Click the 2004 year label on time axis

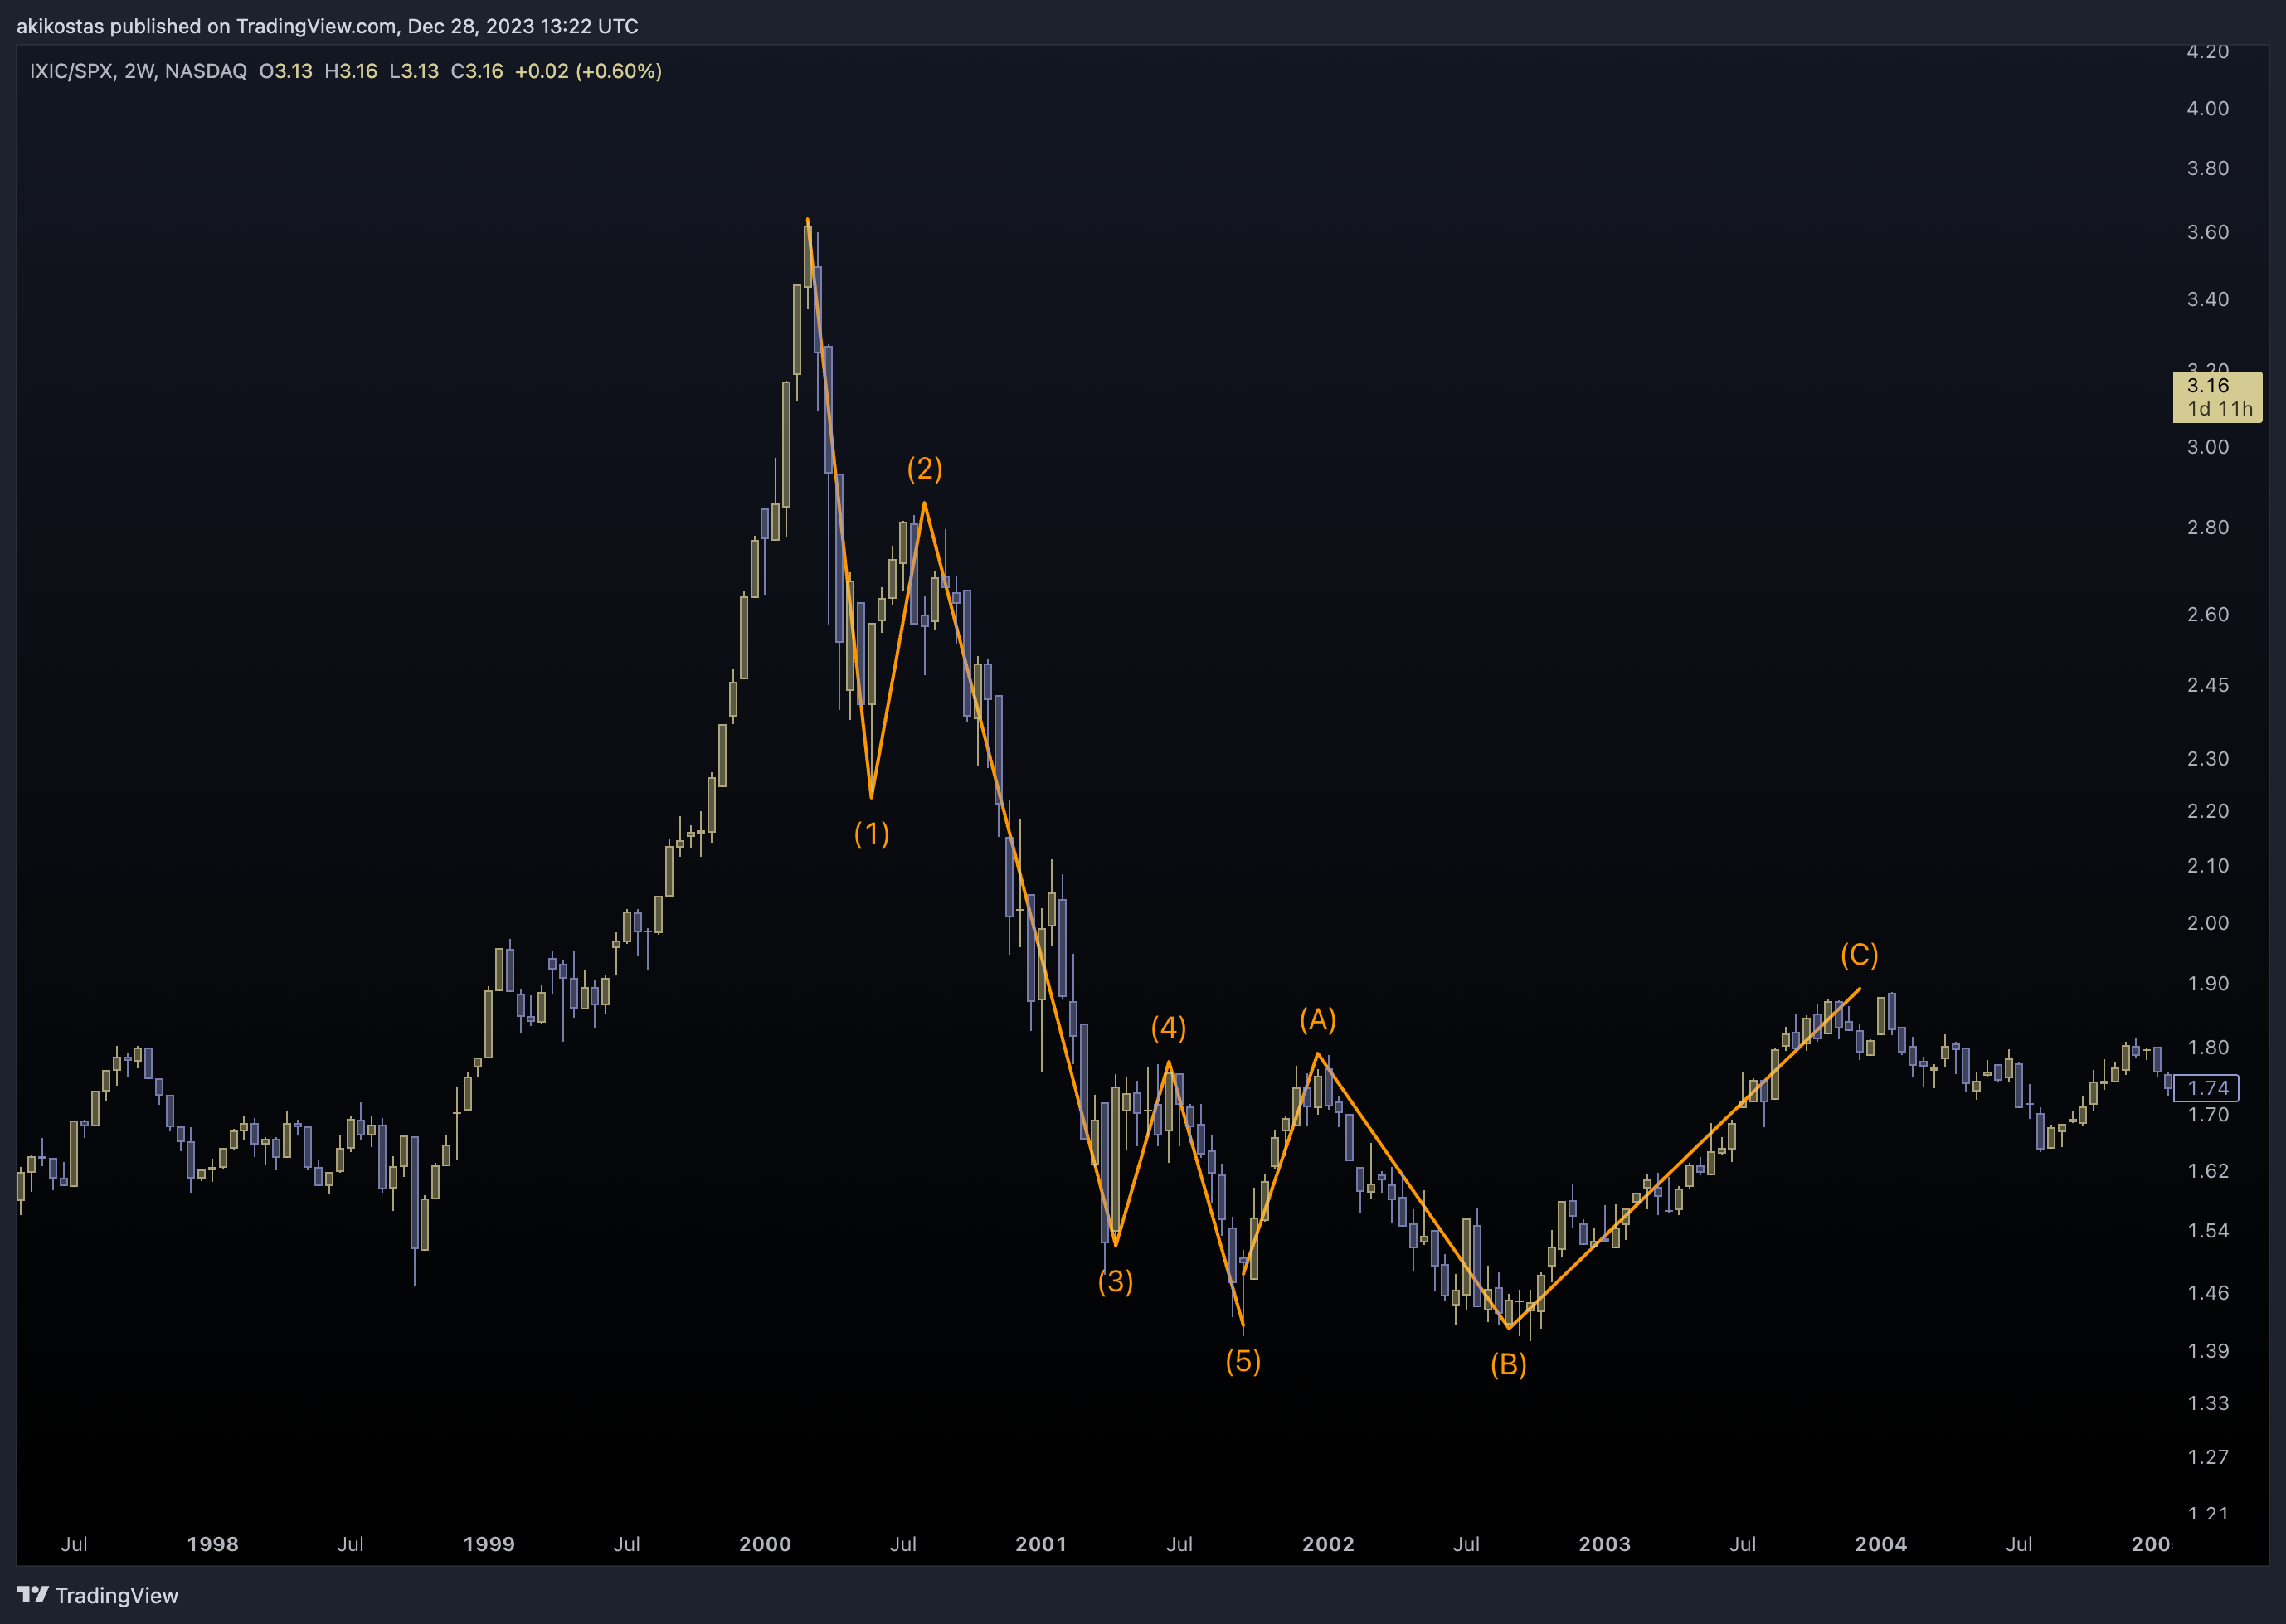1881,1544
